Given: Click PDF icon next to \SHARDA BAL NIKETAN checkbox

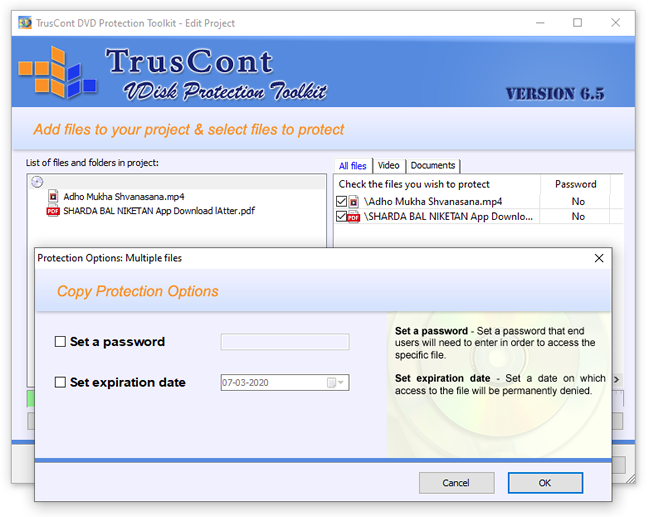Looking at the screenshot, I should point(353,216).
